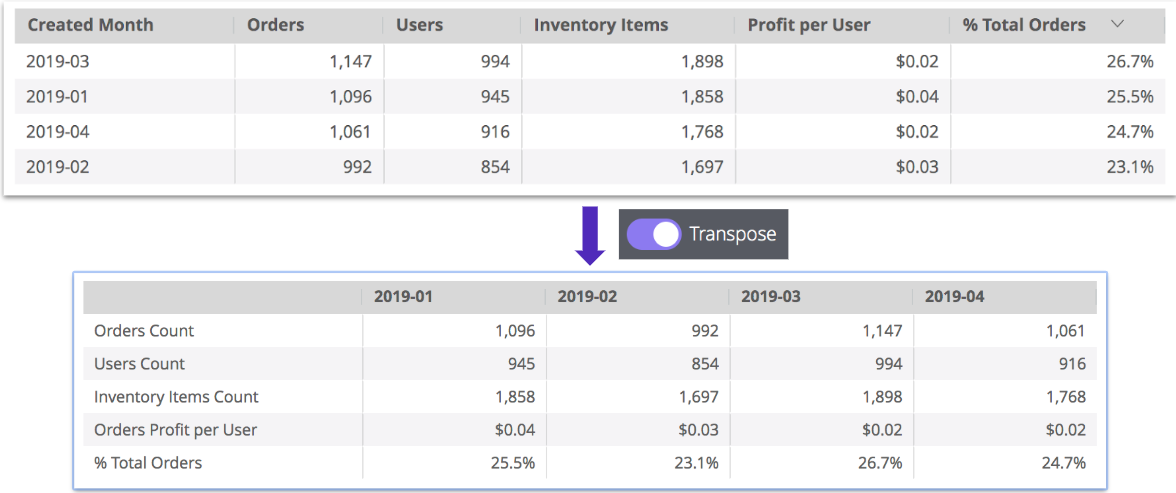Click the % Total Orders header text

[1023, 25]
